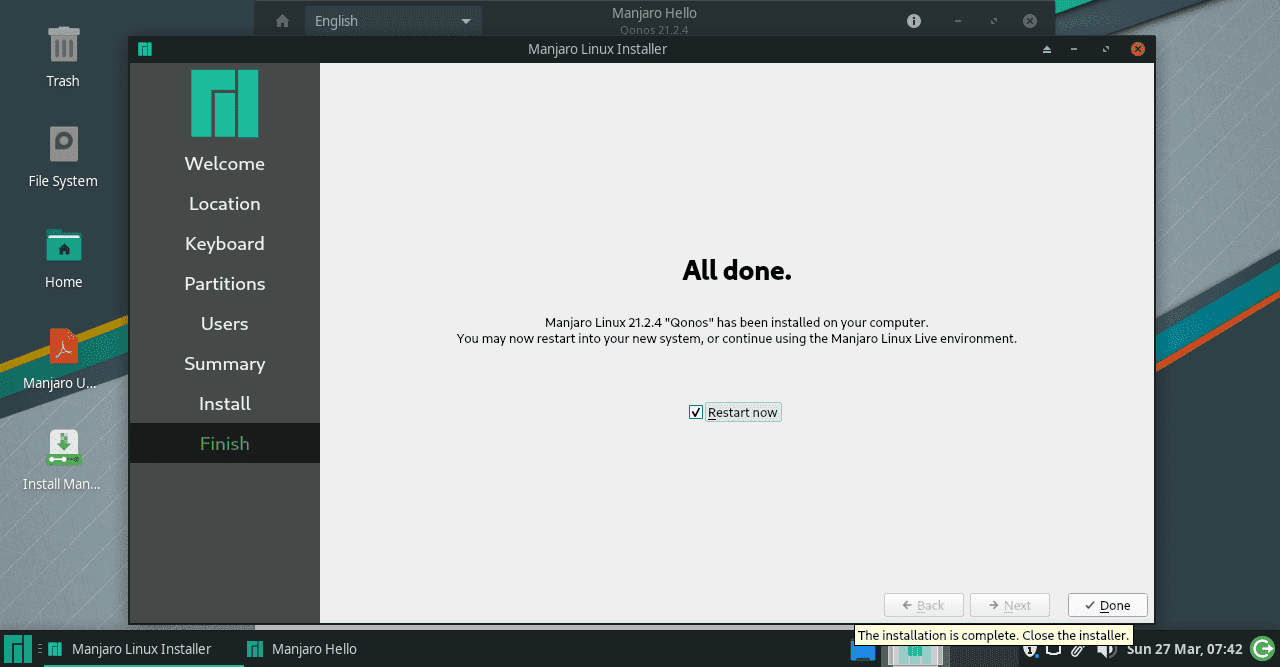Click the home icon in Manjaro Hello
Viewport: 1280px width, 667px height.
(x=282, y=21)
